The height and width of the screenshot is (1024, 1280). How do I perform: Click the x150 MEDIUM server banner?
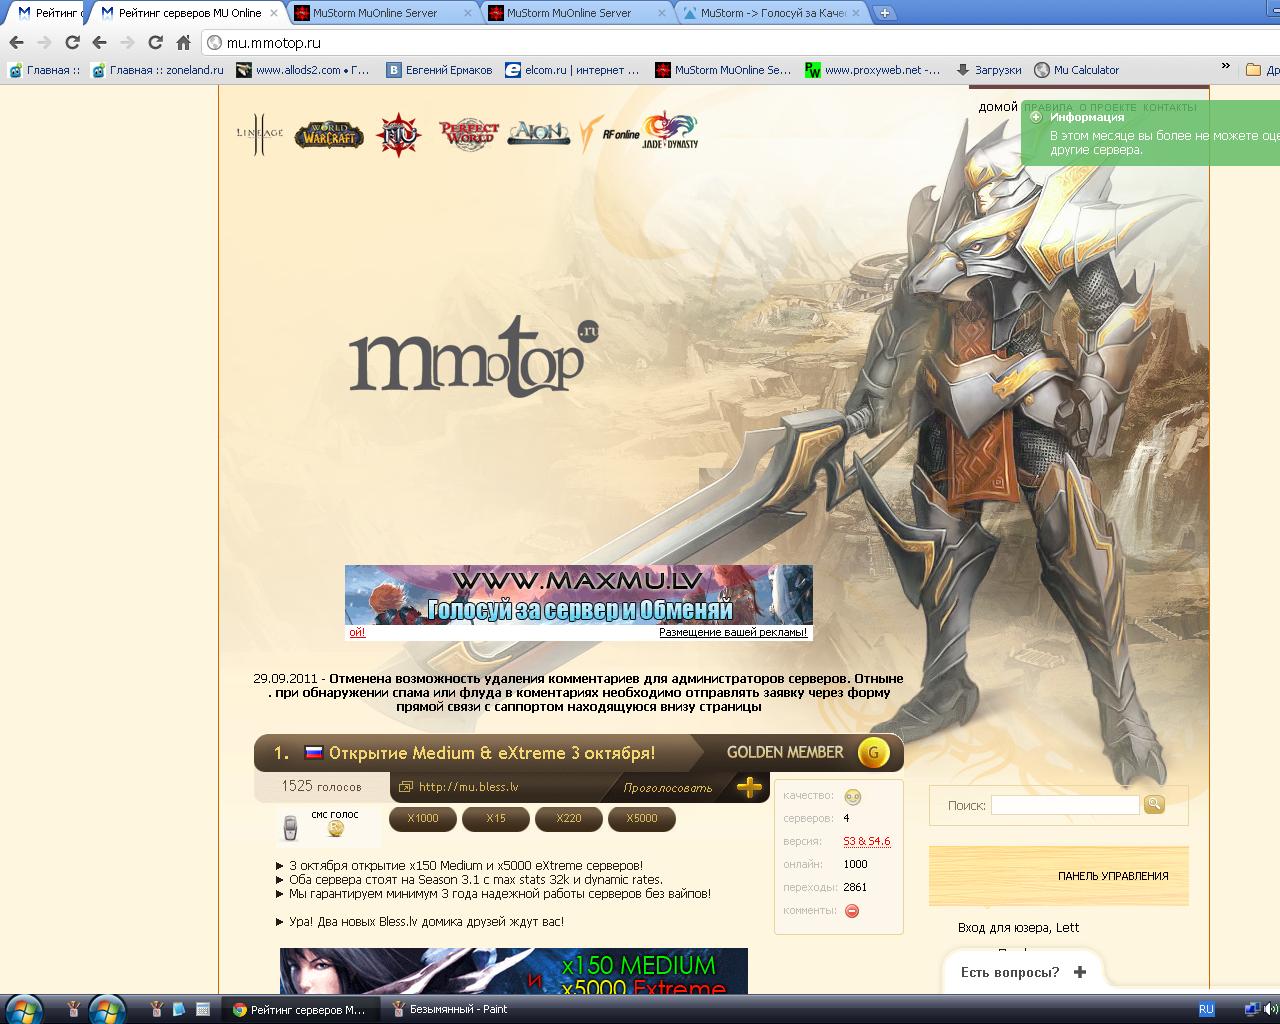tap(514, 971)
